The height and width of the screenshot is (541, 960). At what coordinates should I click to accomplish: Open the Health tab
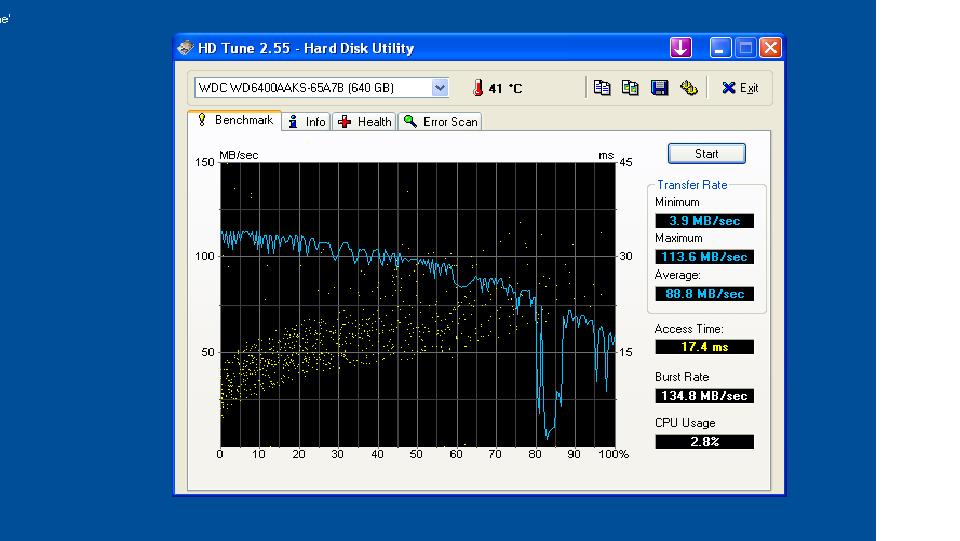click(x=365, y=122)
